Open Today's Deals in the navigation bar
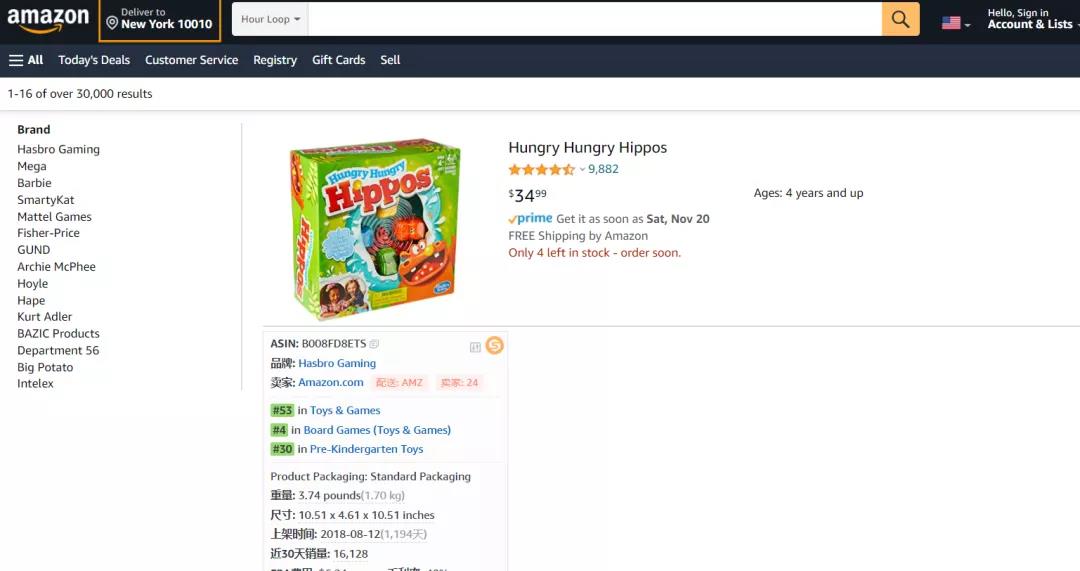Screen dimensions: 1080x571 94,60
